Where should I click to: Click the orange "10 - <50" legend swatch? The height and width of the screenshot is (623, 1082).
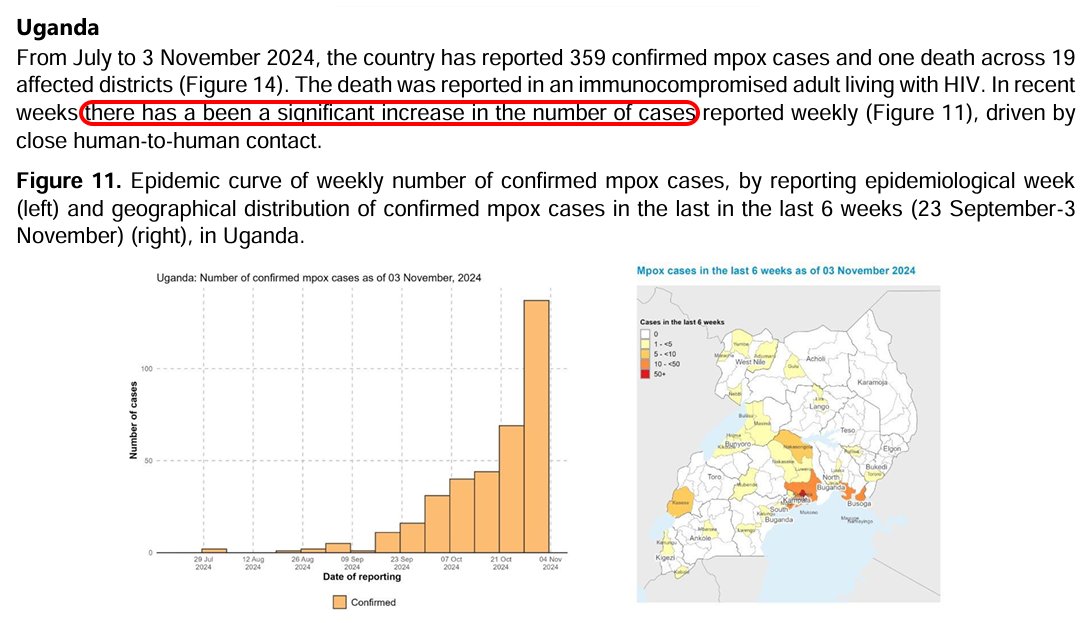tap(645, 364)
